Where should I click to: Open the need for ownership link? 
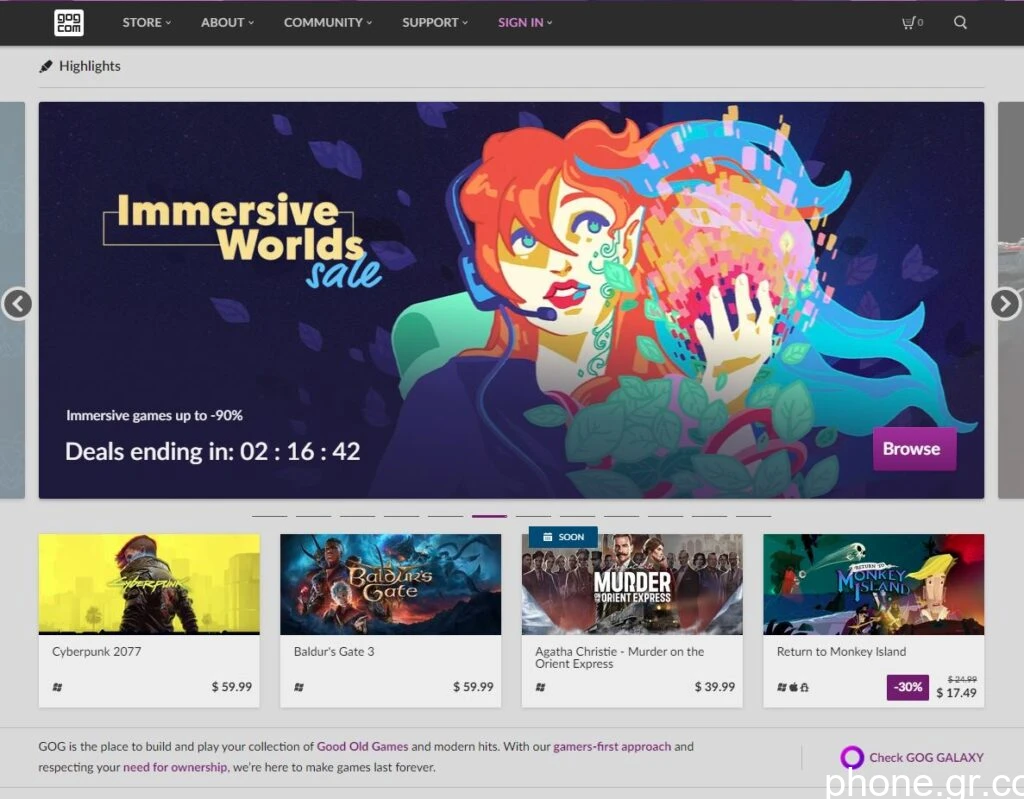pos(175,767)
